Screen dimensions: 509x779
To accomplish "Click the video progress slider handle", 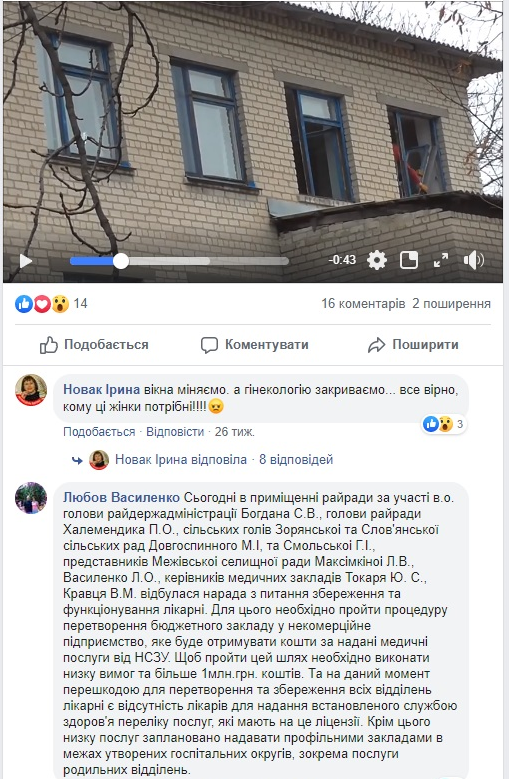I will [121, 261].
